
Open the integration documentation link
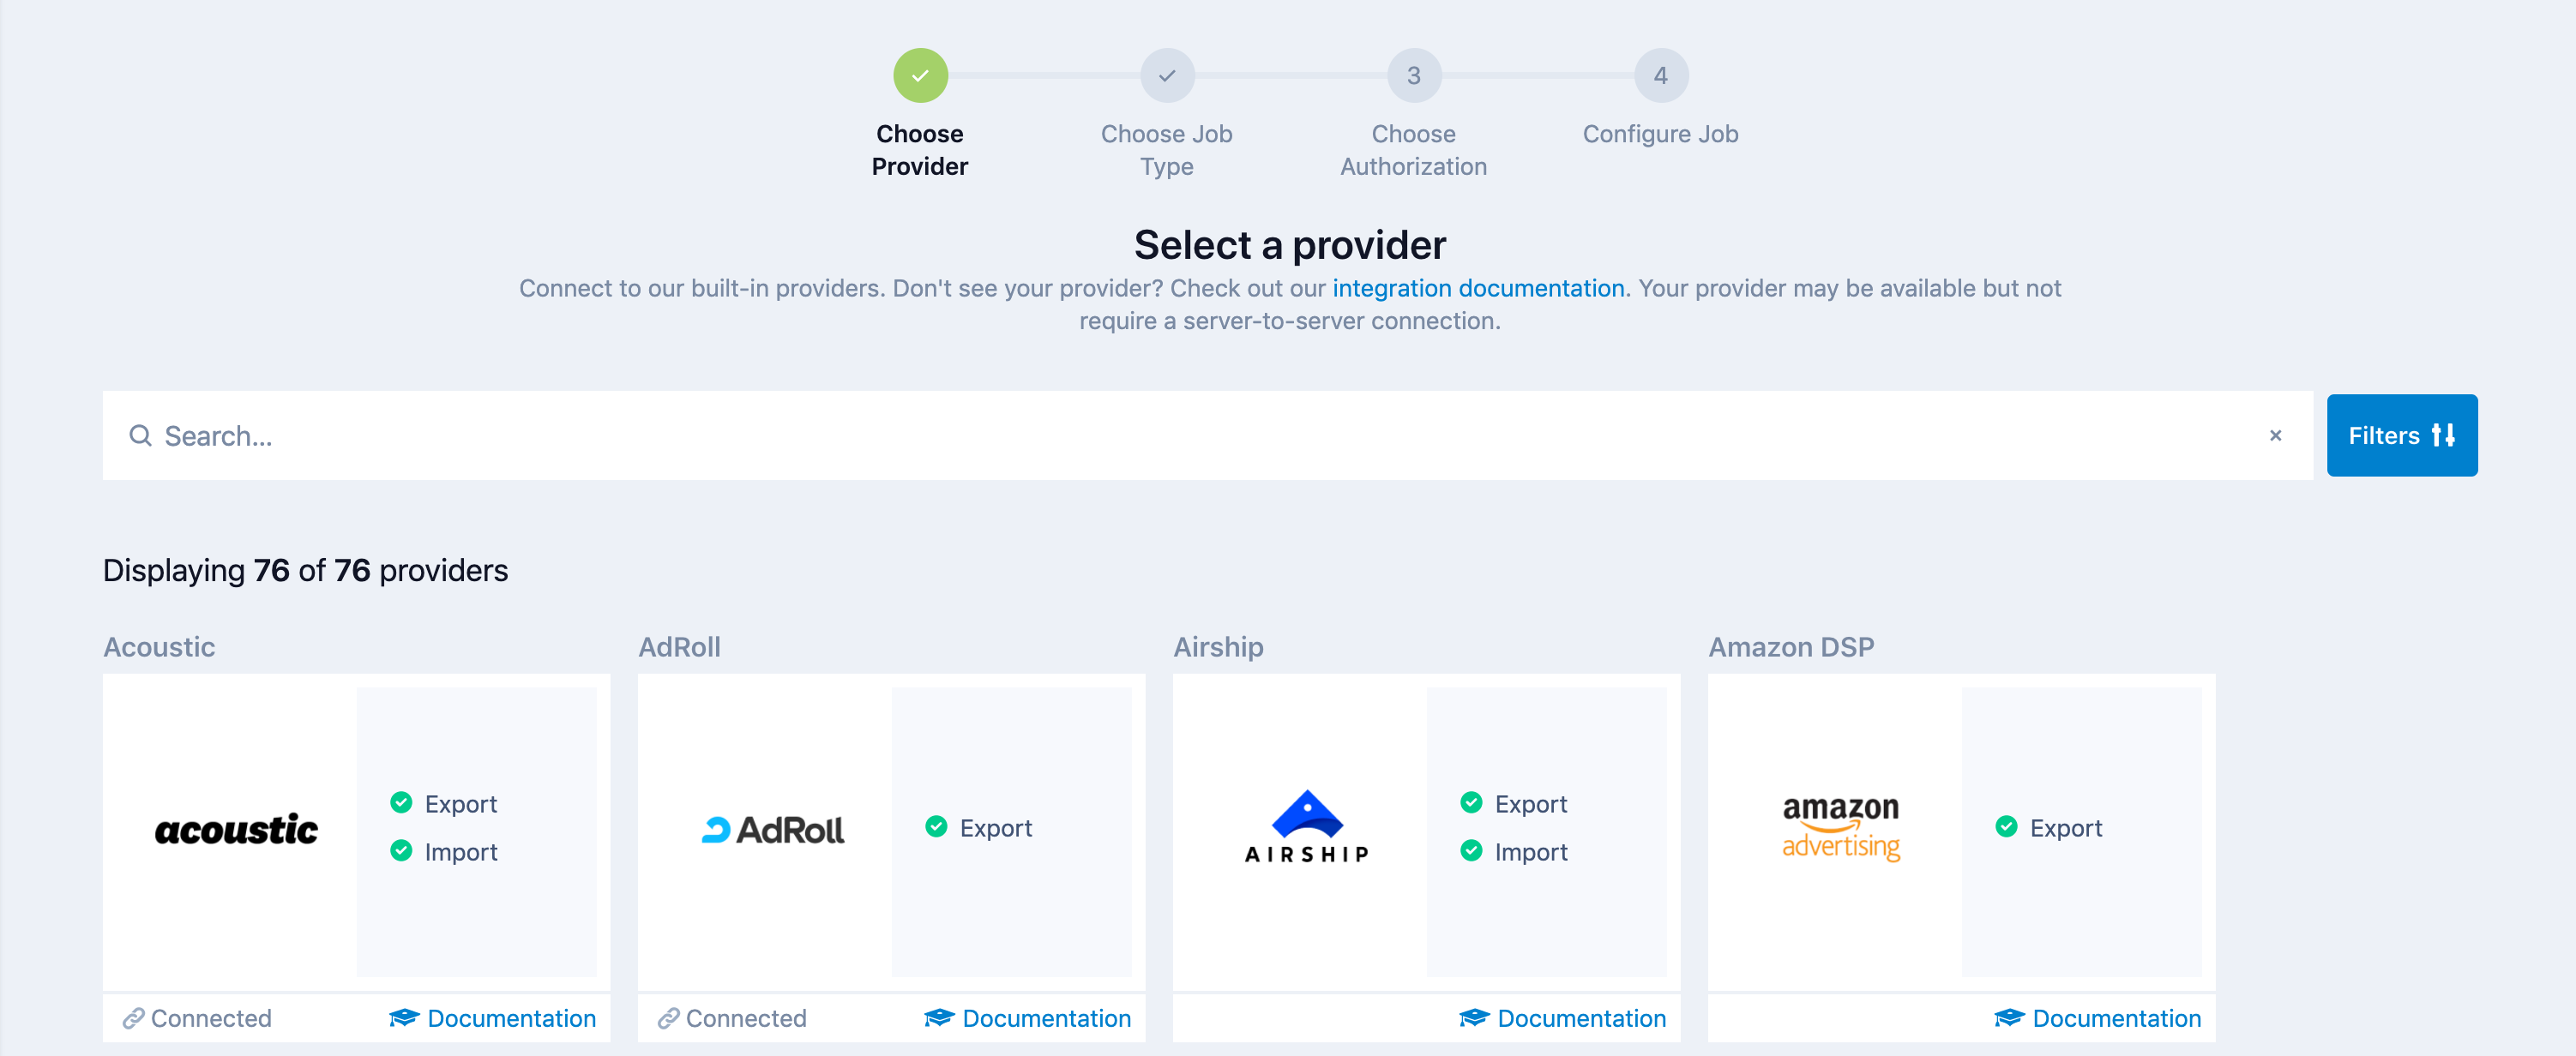(x=1478, y=289)
